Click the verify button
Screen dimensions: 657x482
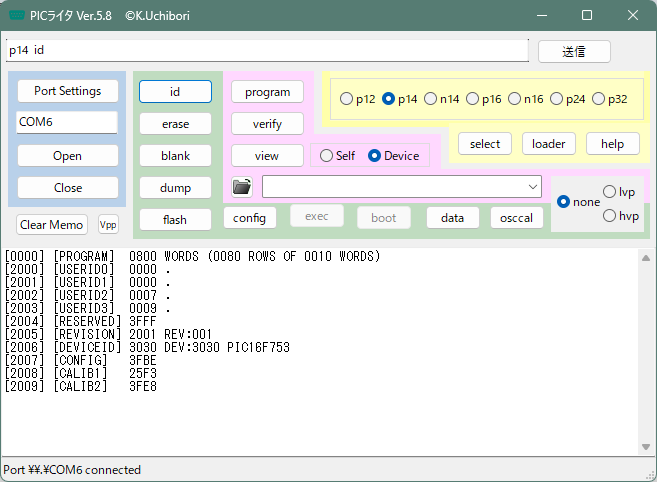[267, 124]
